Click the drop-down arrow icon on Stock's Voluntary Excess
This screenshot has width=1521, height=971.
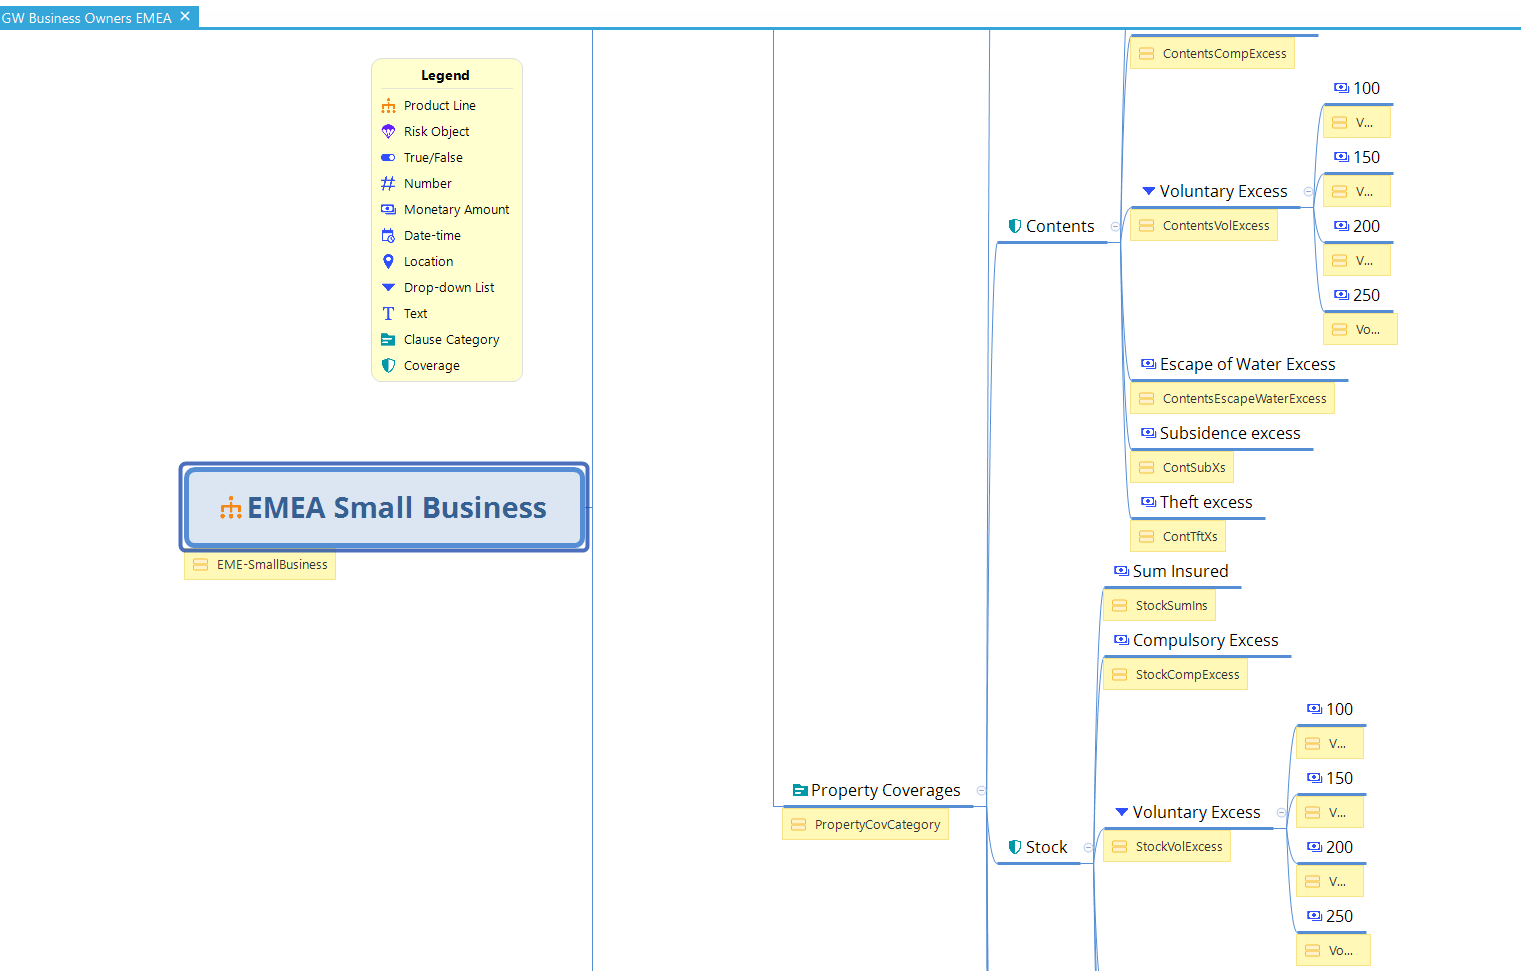[1122, 813]
